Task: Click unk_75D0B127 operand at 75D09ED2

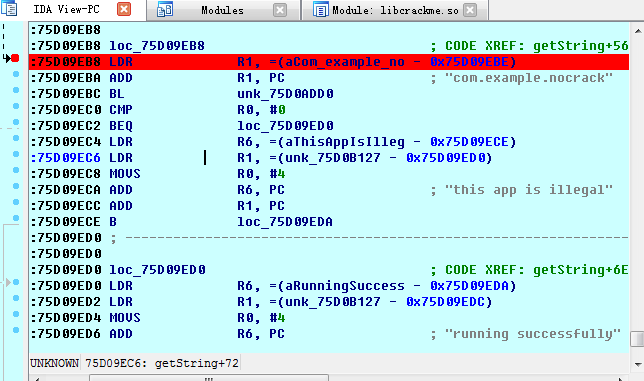Action: pos(333,302)
